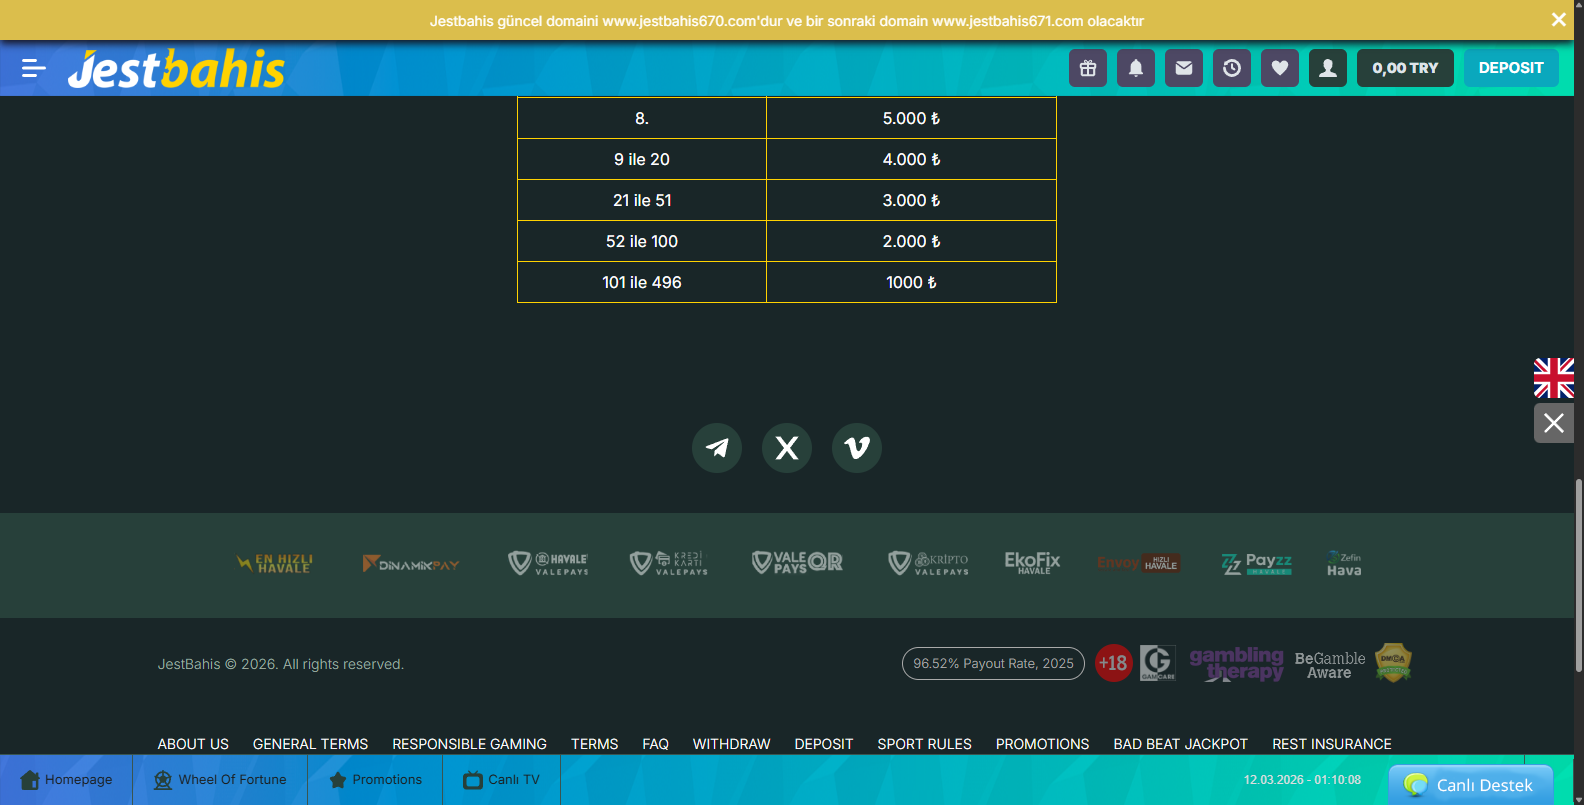Open the messages envelope icon

(1184, 68)
